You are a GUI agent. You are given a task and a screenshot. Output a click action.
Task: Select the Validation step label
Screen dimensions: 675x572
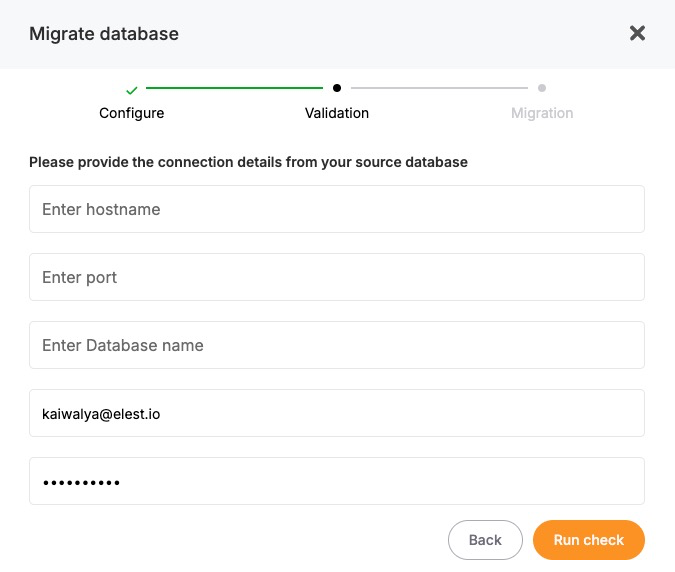coord(337,113)
